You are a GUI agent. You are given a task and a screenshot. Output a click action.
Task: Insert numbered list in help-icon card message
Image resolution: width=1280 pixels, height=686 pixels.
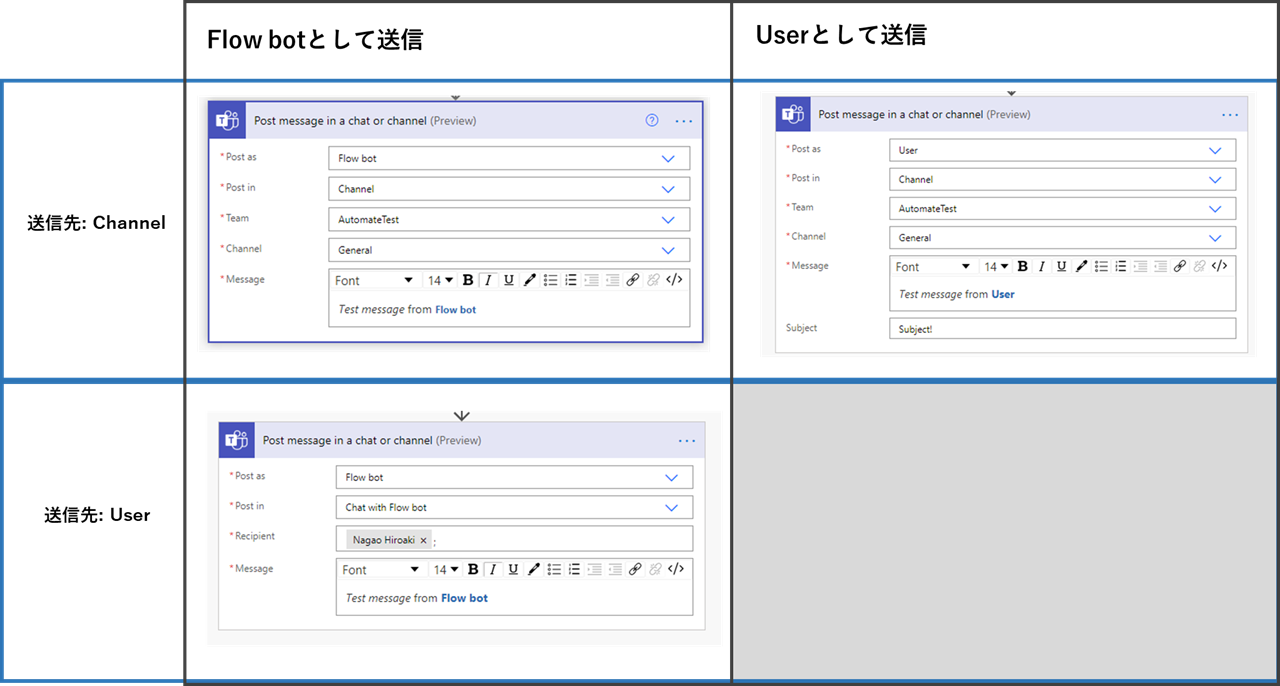(x=571, y=280)
